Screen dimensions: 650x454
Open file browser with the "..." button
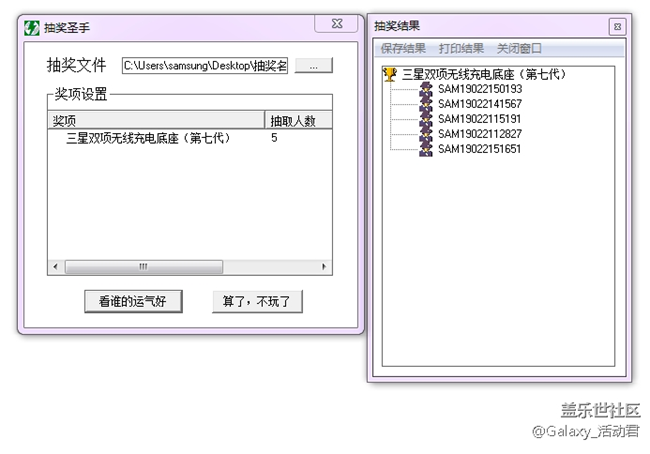click(x=313, y=66)
